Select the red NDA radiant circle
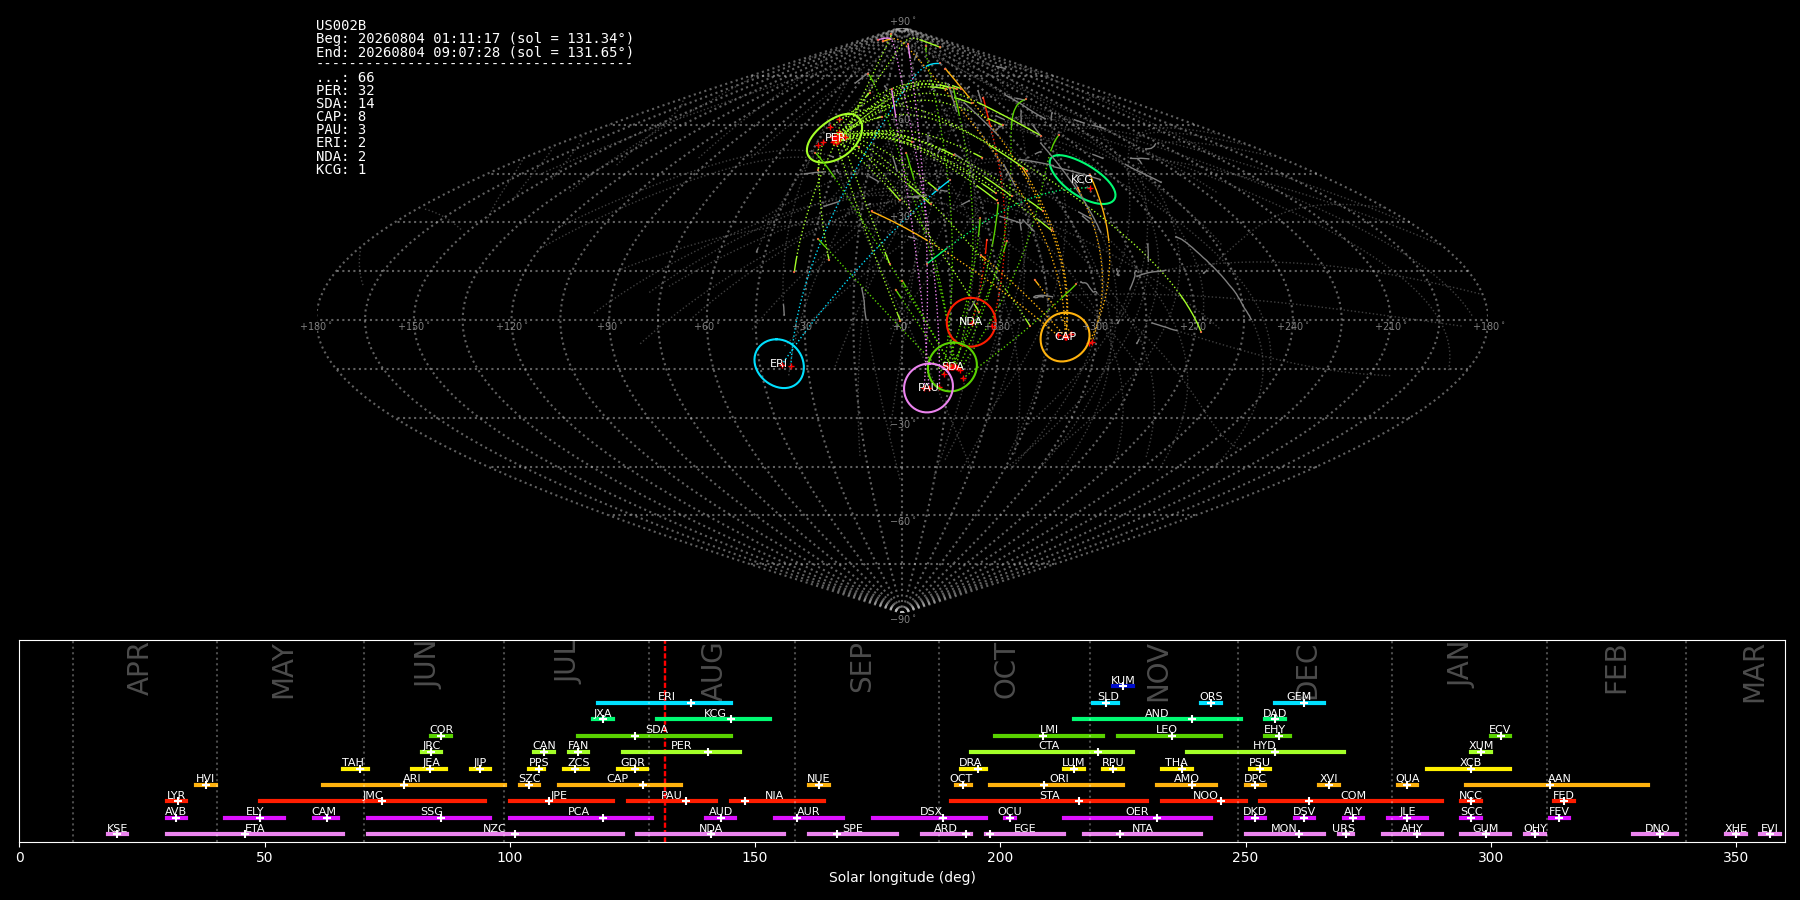The width and height of the screenshot is (1800, 900). (971, 322)
